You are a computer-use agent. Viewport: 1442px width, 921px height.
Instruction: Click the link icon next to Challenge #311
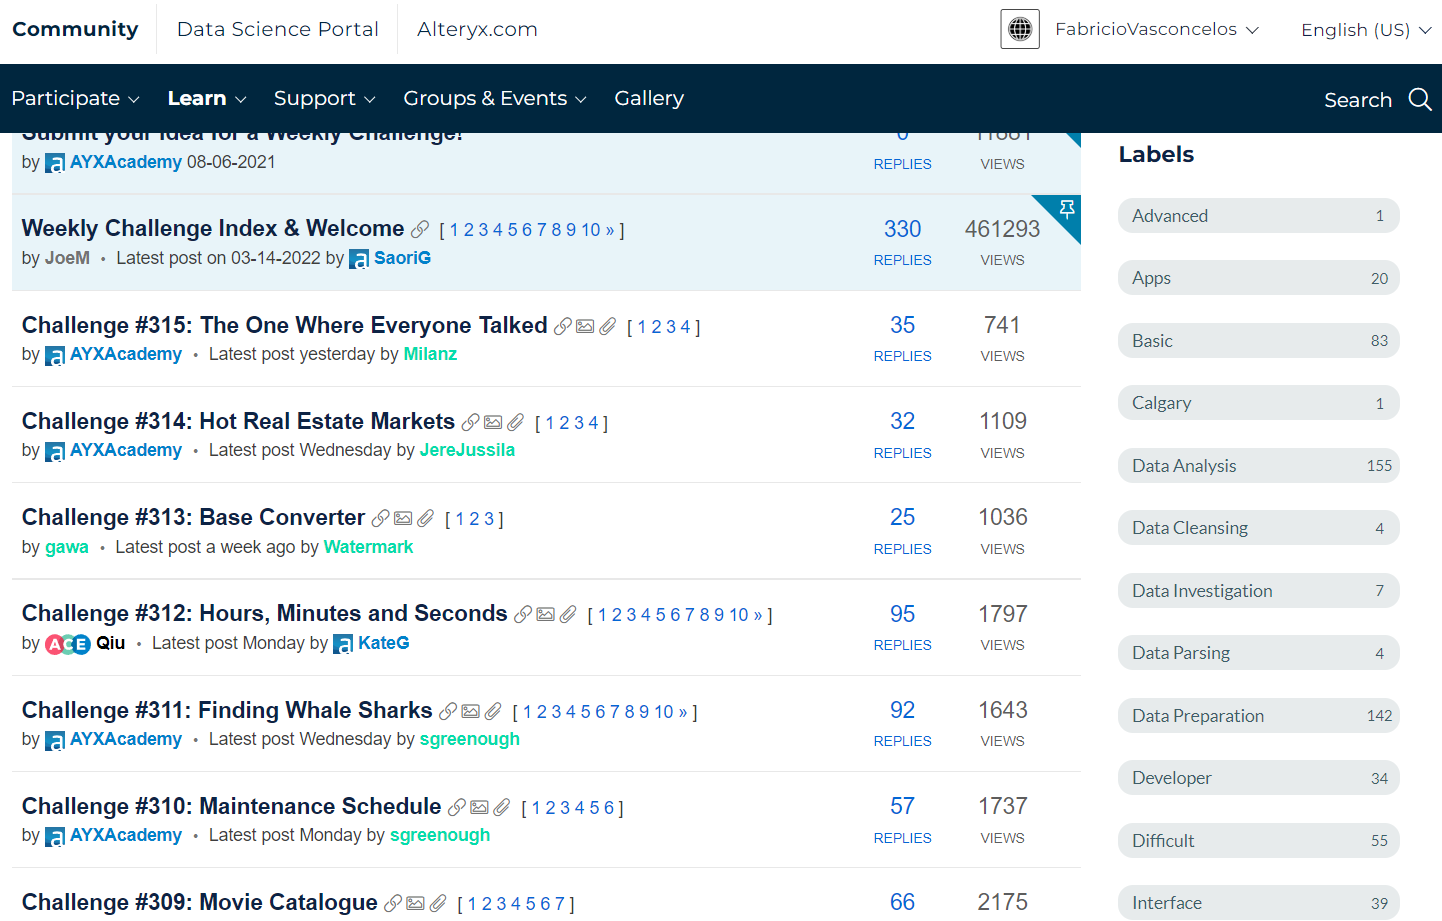448,711
